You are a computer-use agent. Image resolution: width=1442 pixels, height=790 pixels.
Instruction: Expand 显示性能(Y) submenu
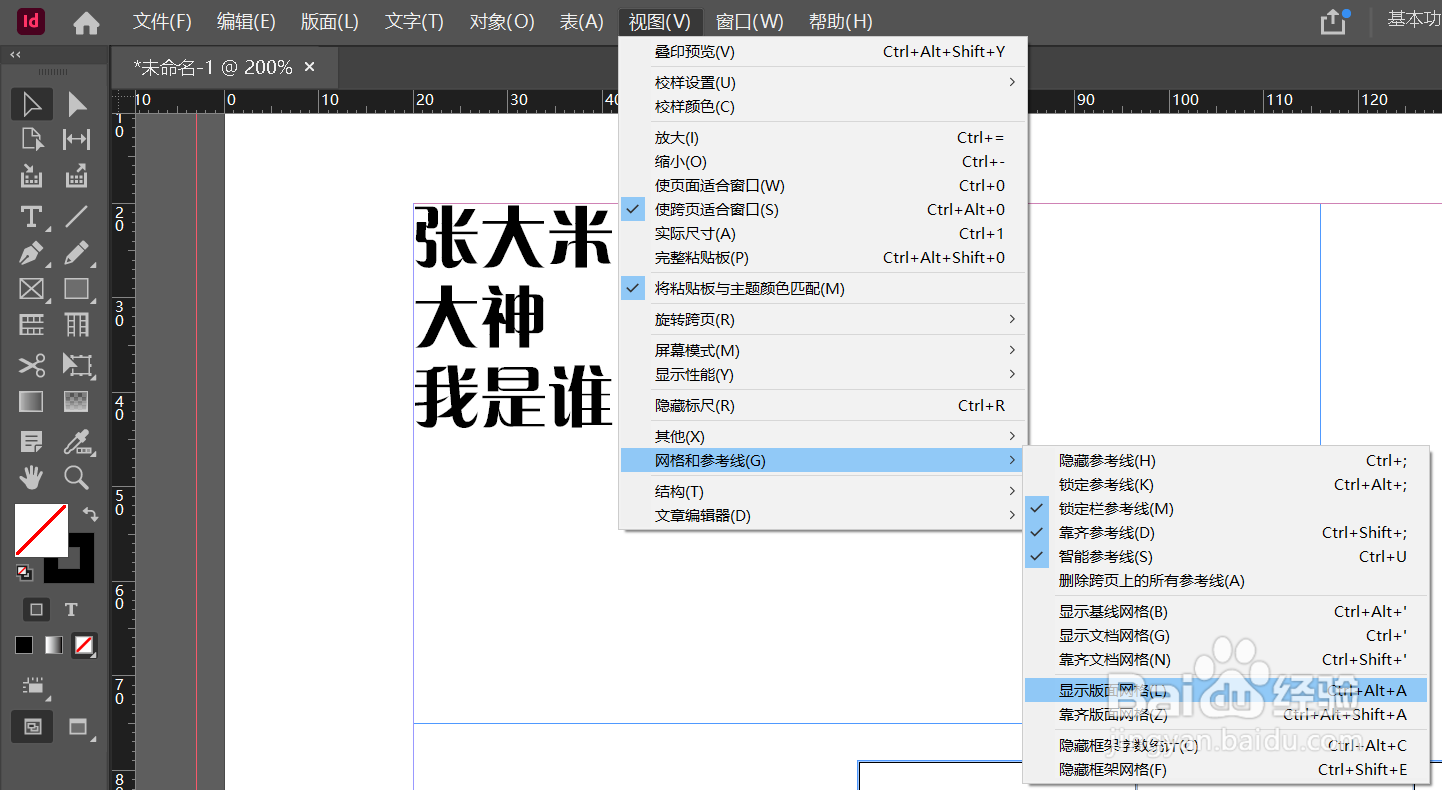pos(824,375)
